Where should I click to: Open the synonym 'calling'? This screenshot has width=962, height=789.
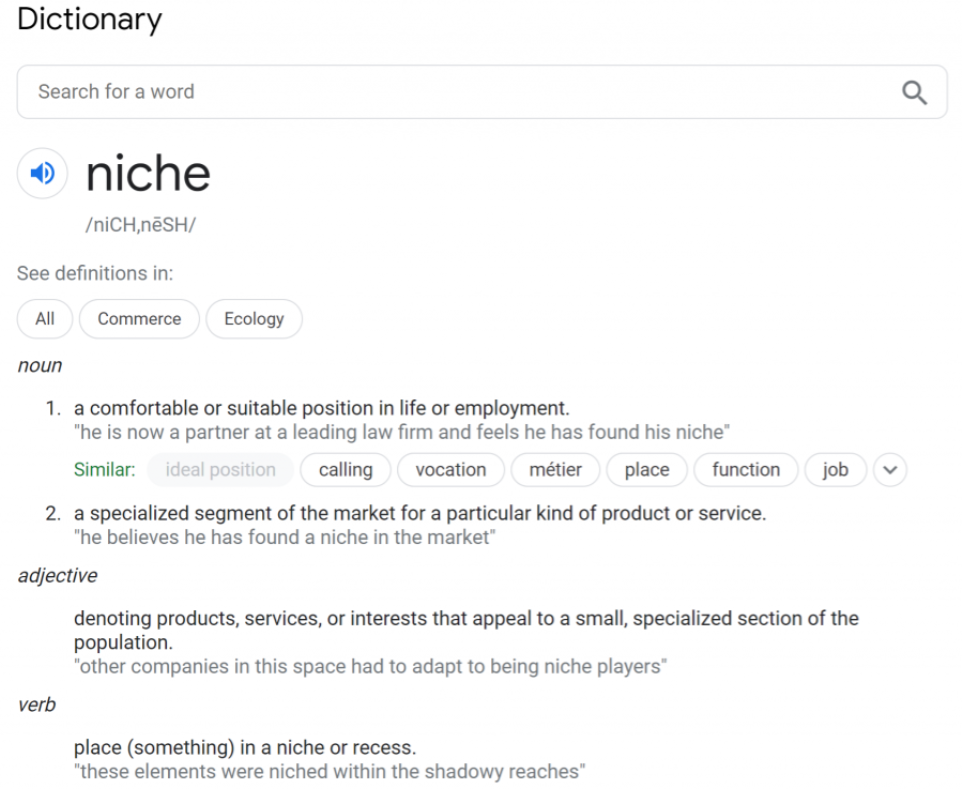click(x=345, y=470)
